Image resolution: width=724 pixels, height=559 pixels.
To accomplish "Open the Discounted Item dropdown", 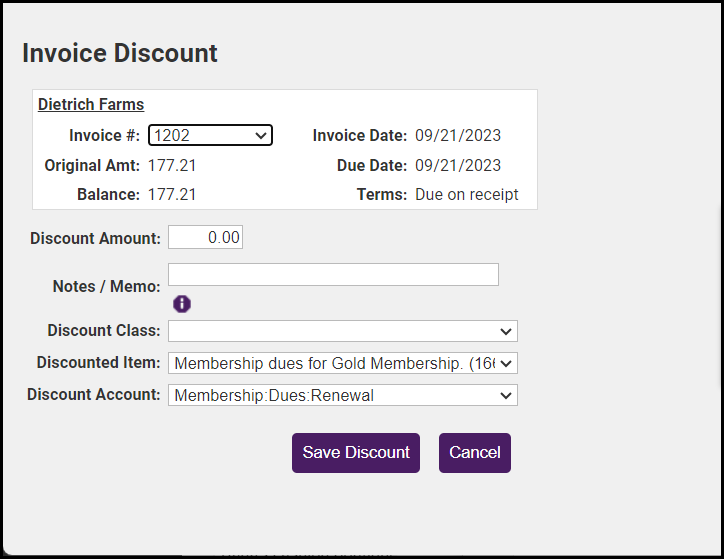I will pos(342,363).
